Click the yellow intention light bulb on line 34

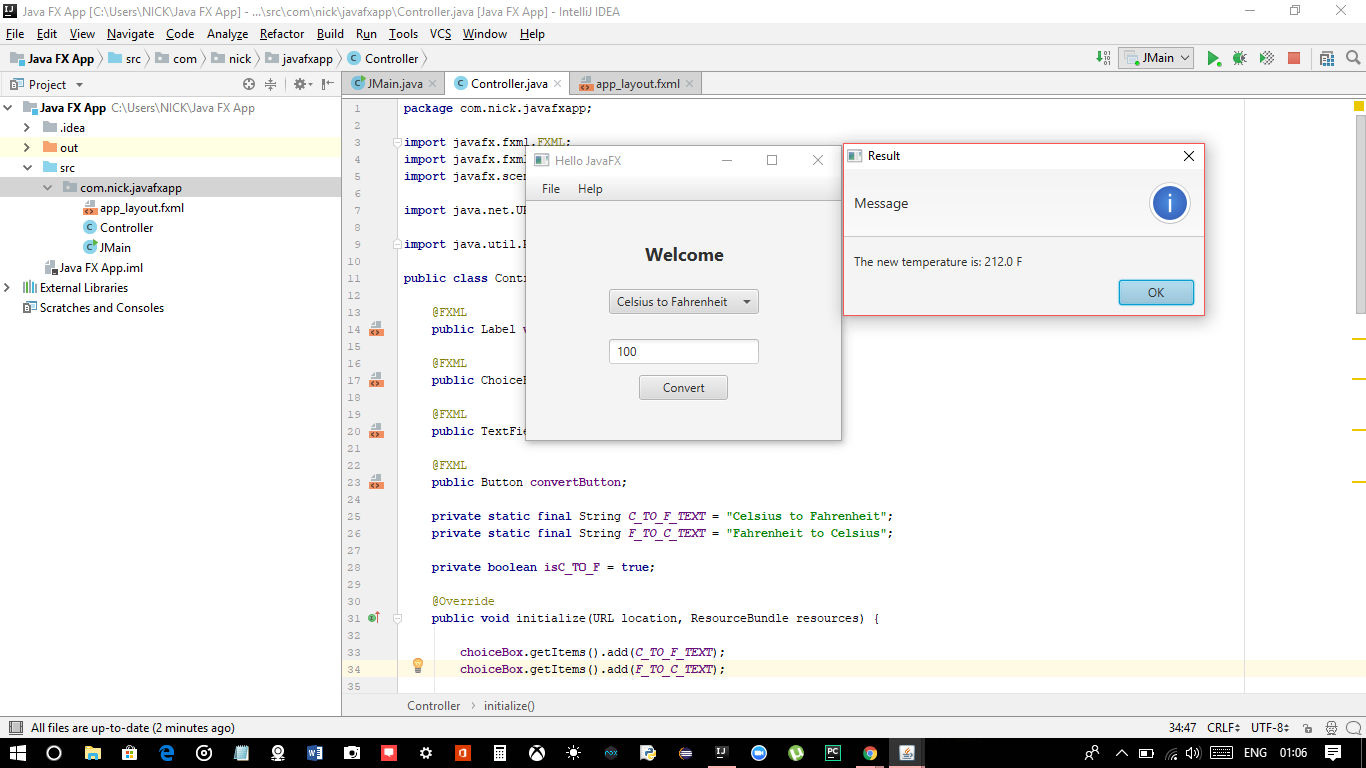click(x=418, y=667)
